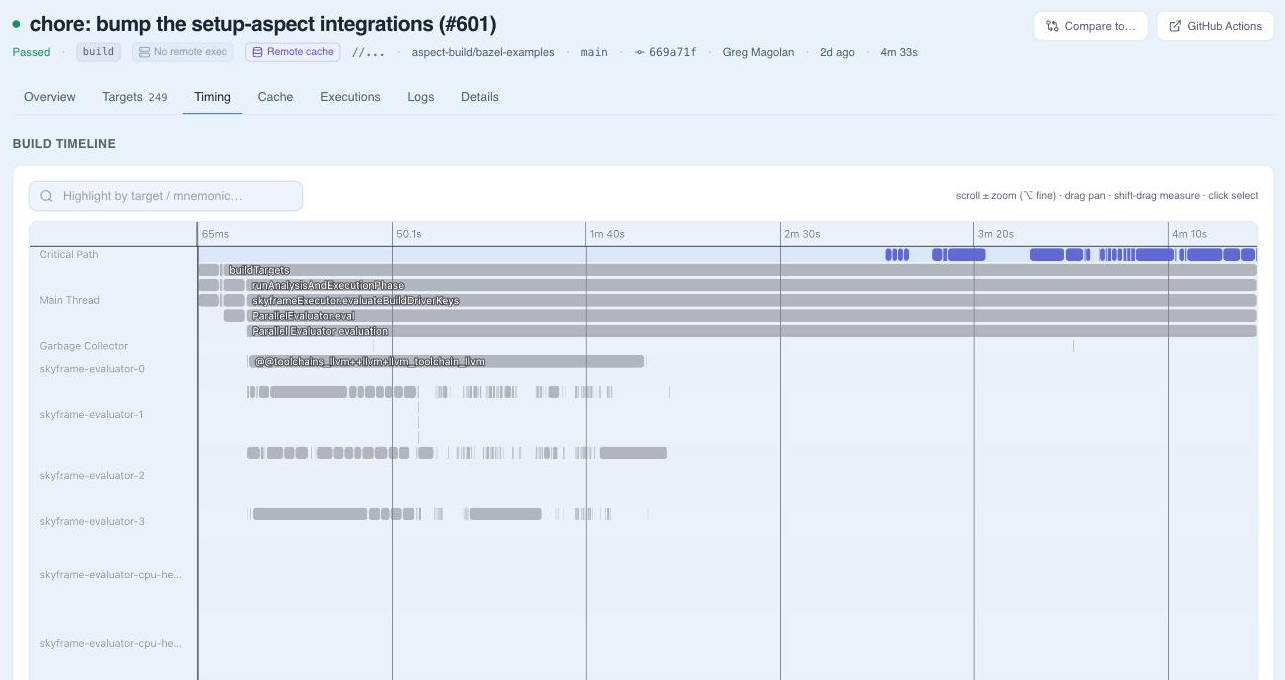Image resolution: width=1285 pixels, height=680 pixels.
Task: Click the external link icon on GitHub Actions
Action: point(1175,26)
